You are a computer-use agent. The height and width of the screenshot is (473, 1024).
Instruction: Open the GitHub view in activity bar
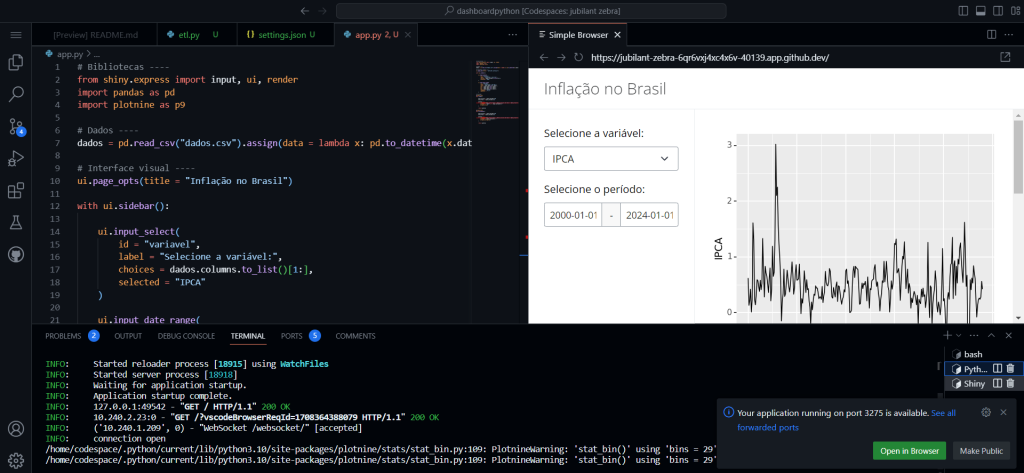tap(16, 255)
